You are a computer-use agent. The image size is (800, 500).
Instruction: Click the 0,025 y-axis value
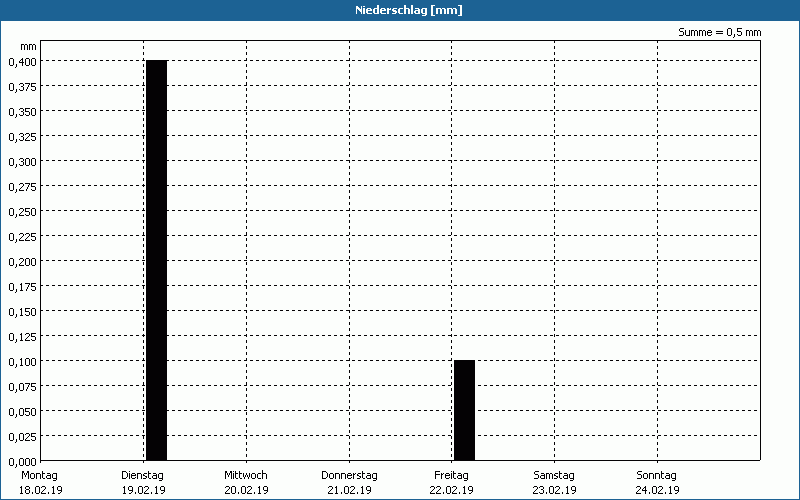coord(22,436)
